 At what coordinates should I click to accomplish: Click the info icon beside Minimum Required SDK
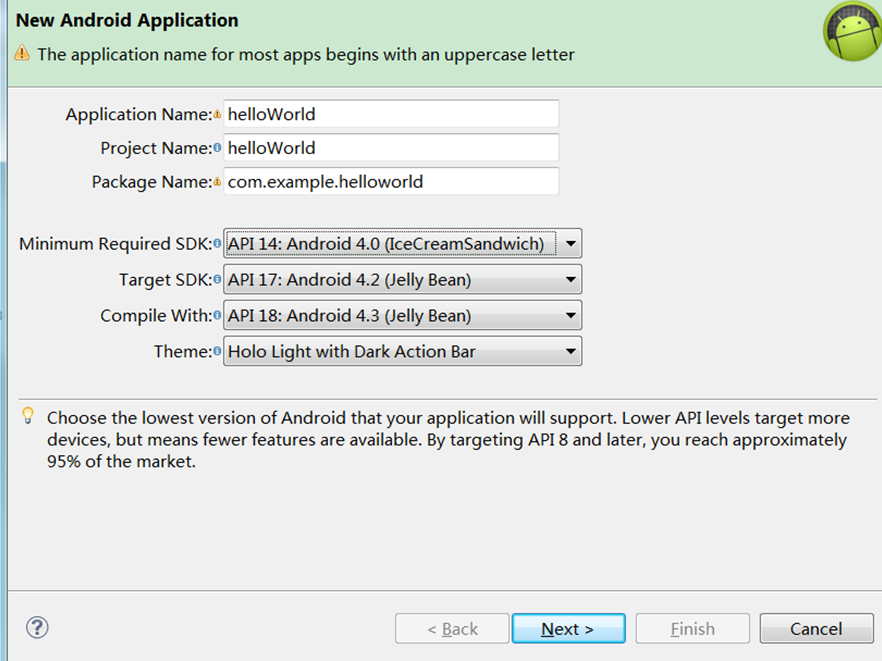pyautogui.click(x=217, y=244)
